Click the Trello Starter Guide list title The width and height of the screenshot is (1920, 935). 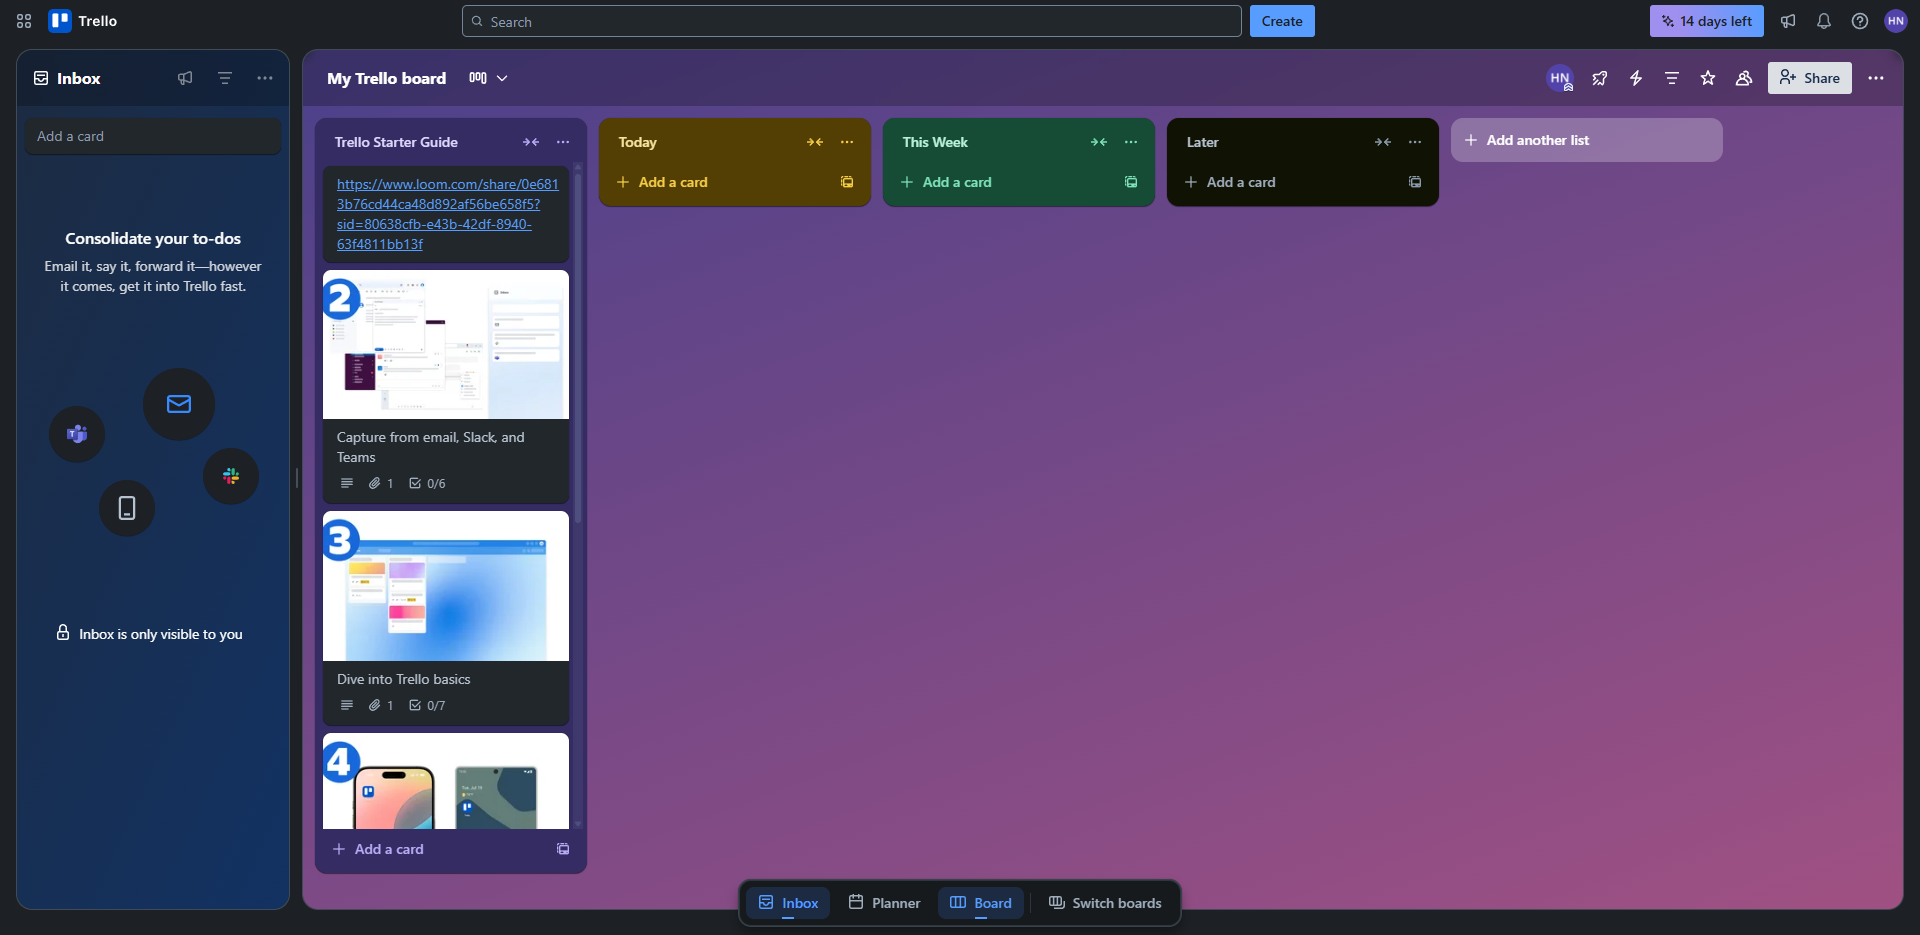pyautogui.click(x=396, y=142)
